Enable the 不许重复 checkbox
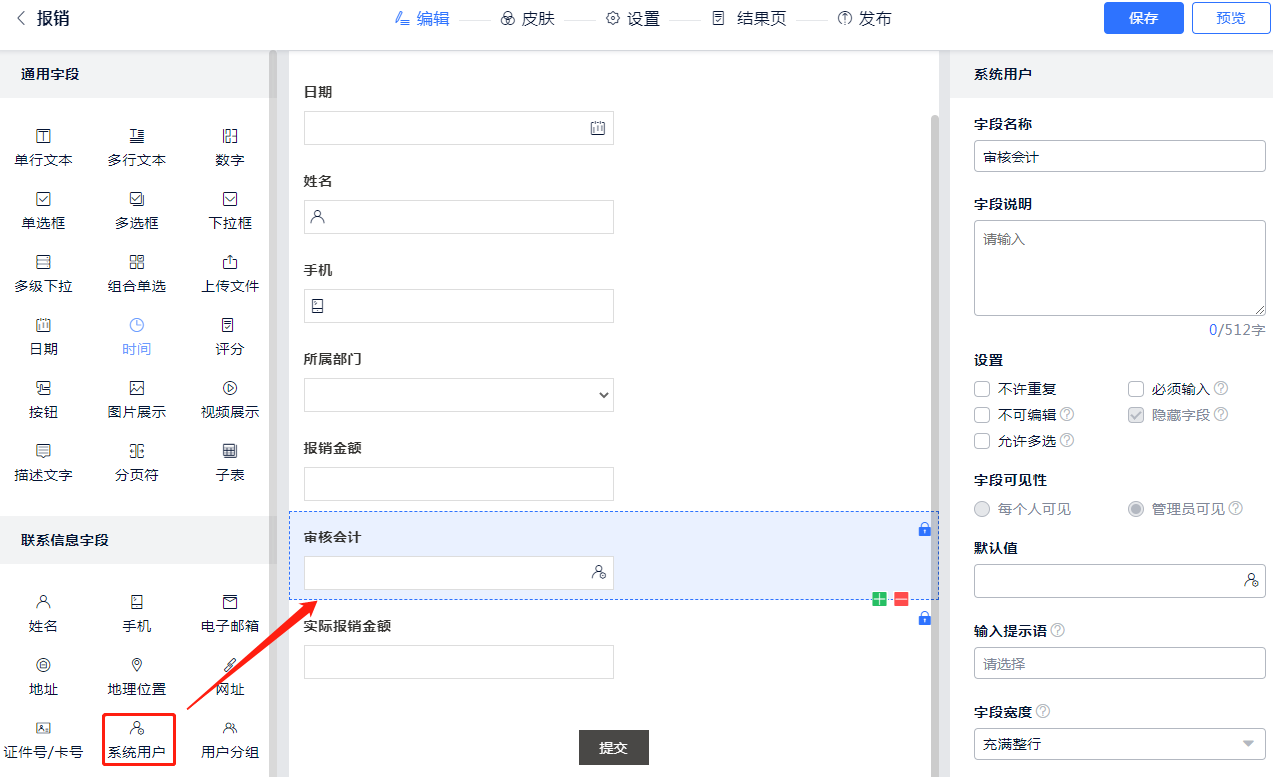1273x777 pixels. tap(982, 389)
